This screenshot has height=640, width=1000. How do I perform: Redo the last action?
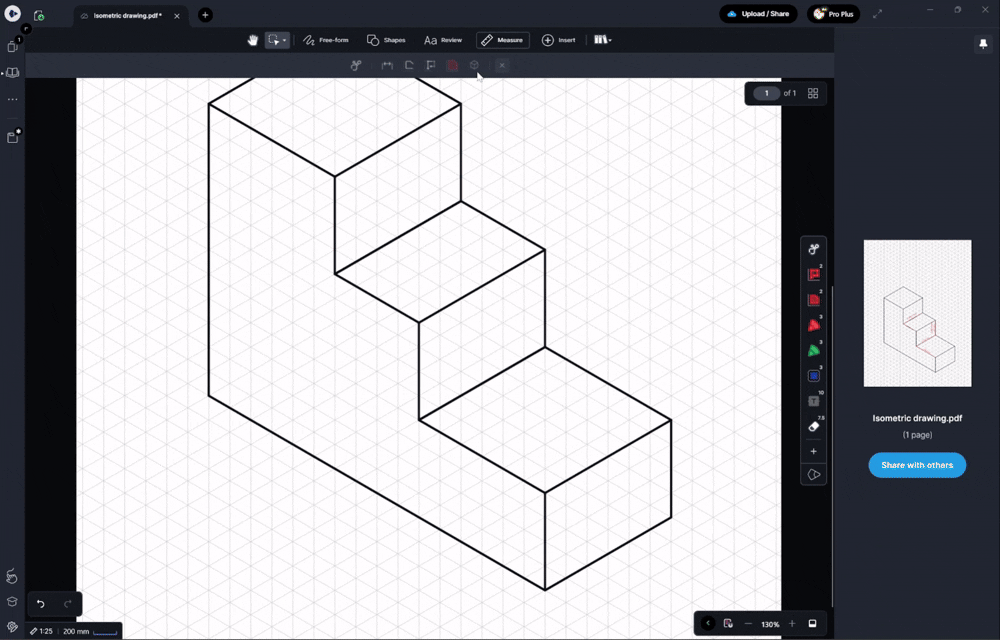(x=68, y=604)
